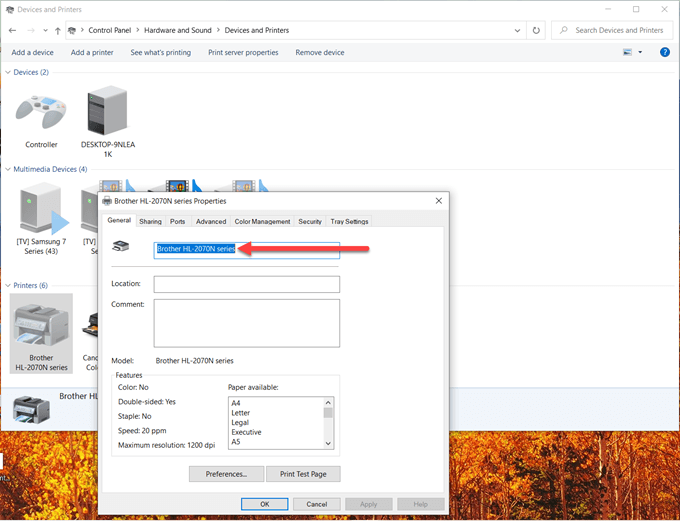680x521 pixels.
Task: Collapse the Printers (6) group
Action: 8,286
